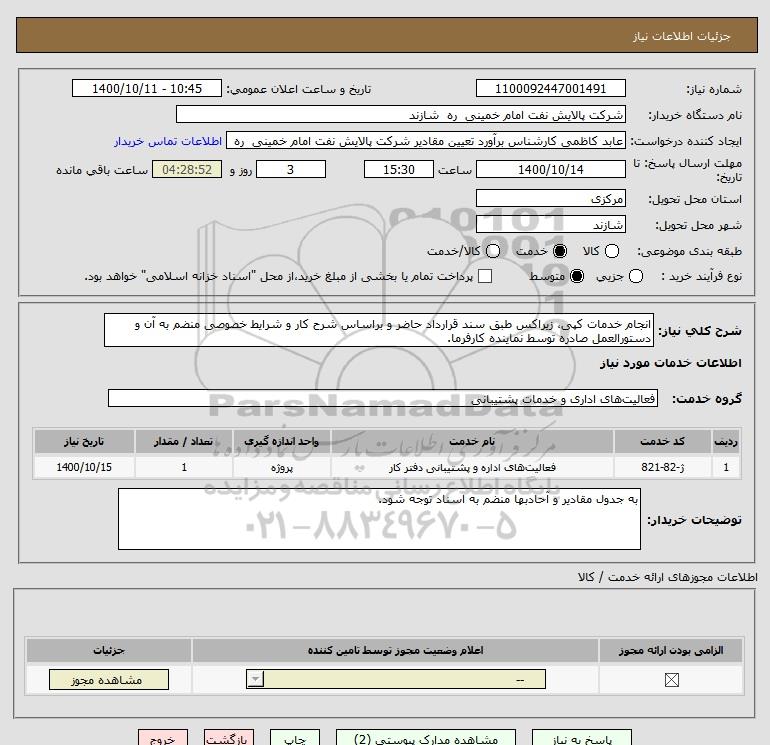The width and height of the screenshot is (770, 745).
Task: Click the delivery city field شازند
Action: coord(550,224)
